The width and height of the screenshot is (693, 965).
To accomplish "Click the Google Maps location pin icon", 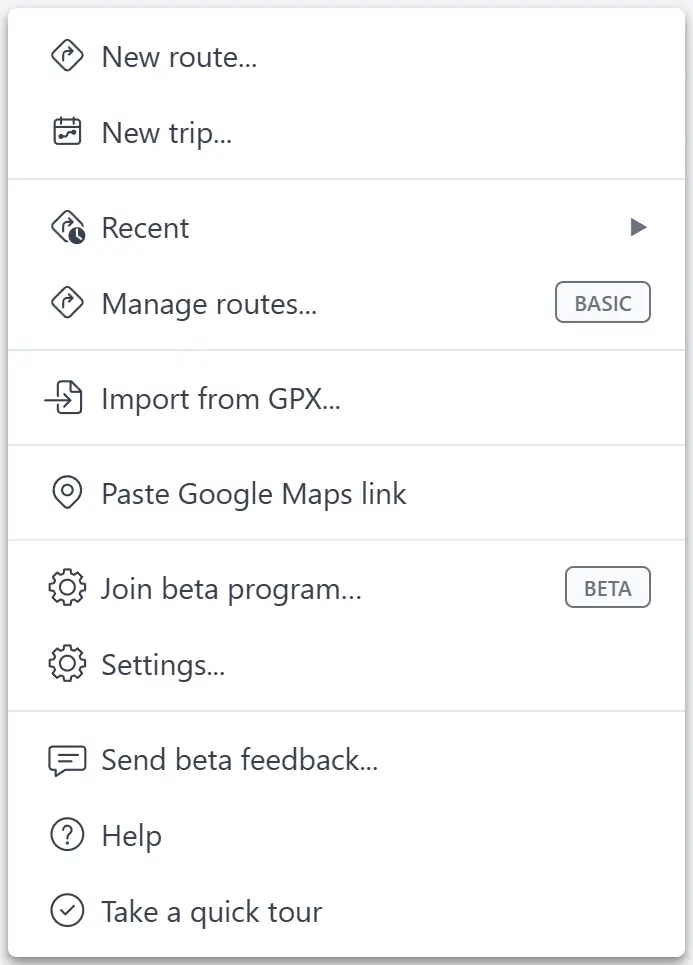I will [67, 492].
